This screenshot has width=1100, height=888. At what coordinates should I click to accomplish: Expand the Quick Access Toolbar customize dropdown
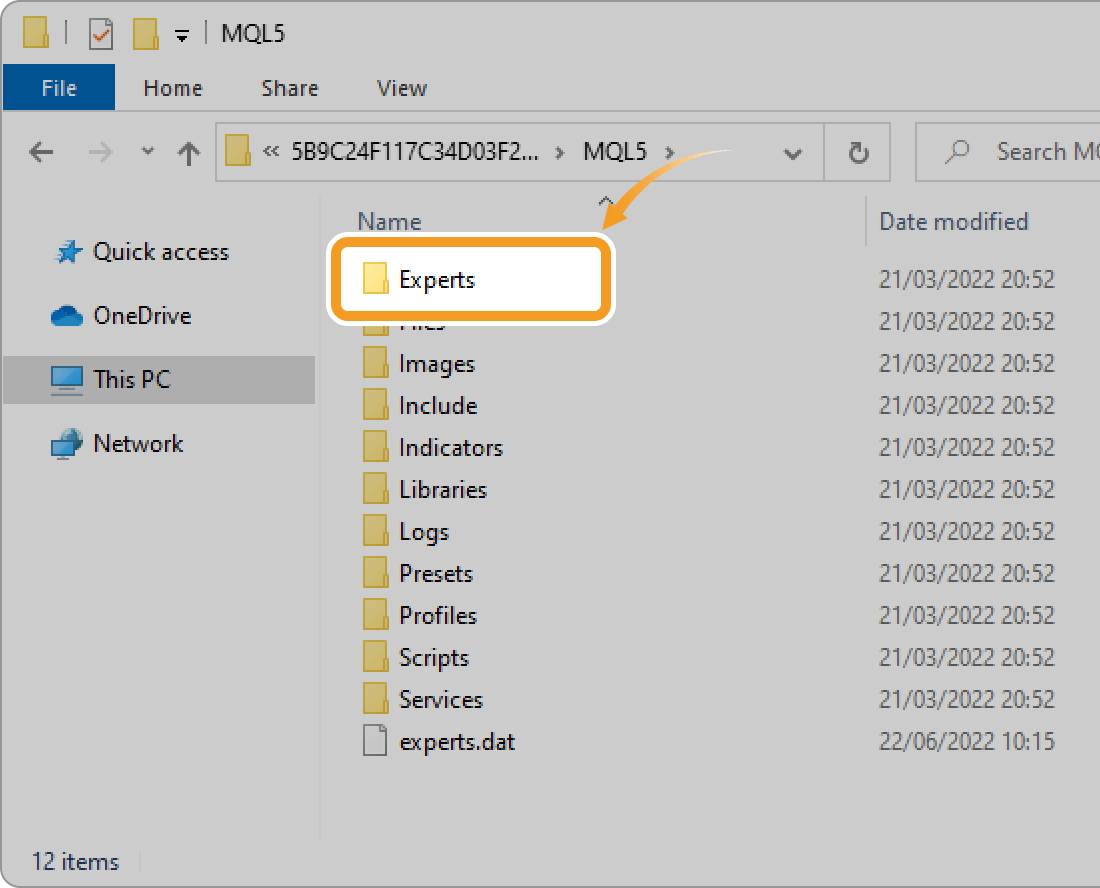point(181,35)
